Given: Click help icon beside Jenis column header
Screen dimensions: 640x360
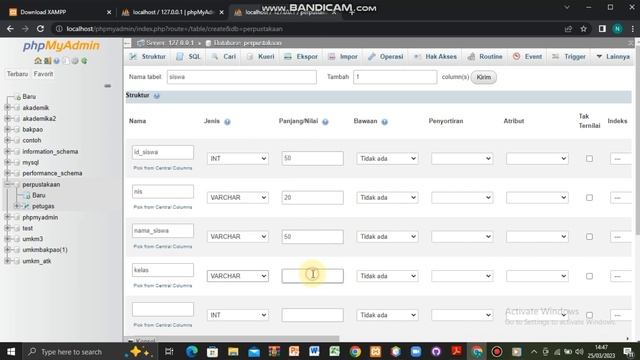Looking at the screenshot, I should coord(227,122).
